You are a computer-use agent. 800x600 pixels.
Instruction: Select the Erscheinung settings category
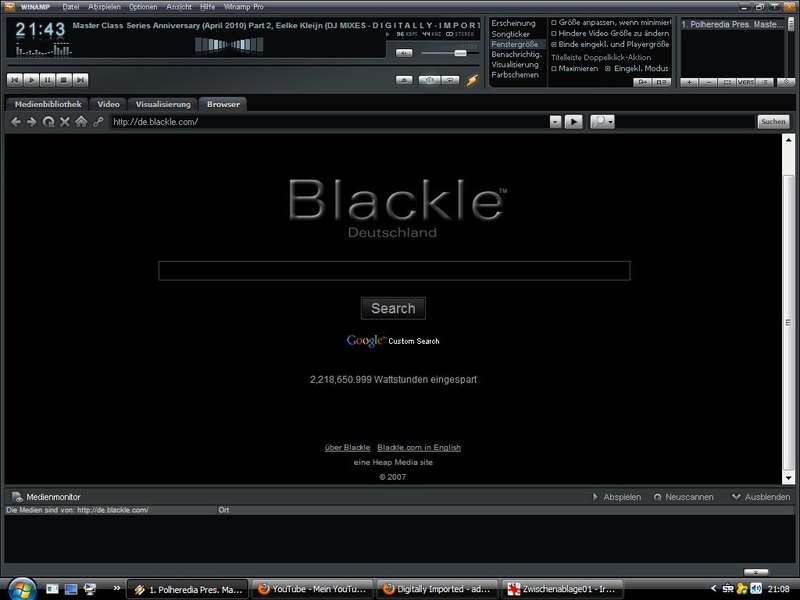pos(514,23)
